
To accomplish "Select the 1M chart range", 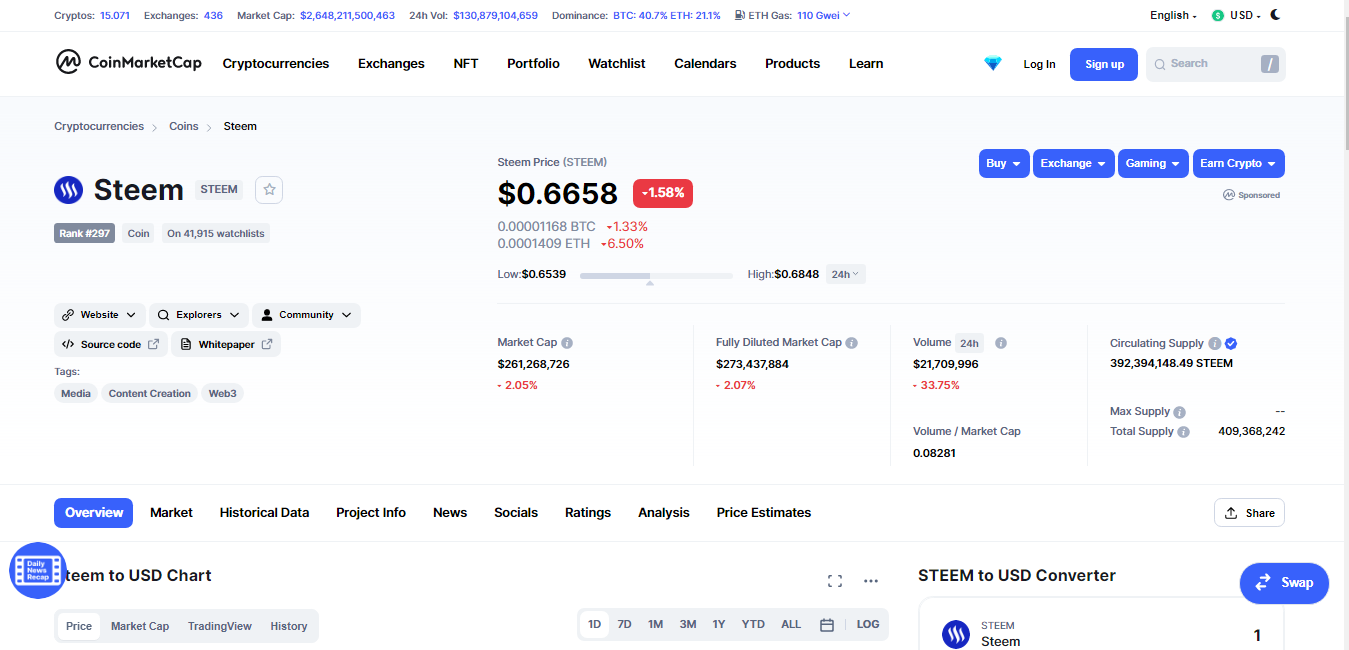I will pyautogui.click(x=655, y=624).
